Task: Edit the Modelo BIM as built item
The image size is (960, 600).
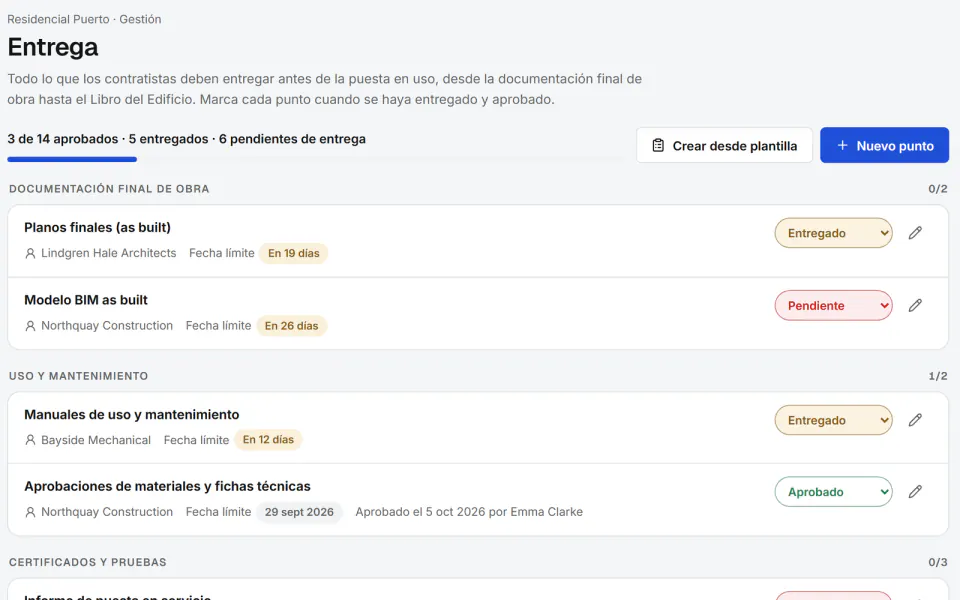Action: tap(915, 305)
